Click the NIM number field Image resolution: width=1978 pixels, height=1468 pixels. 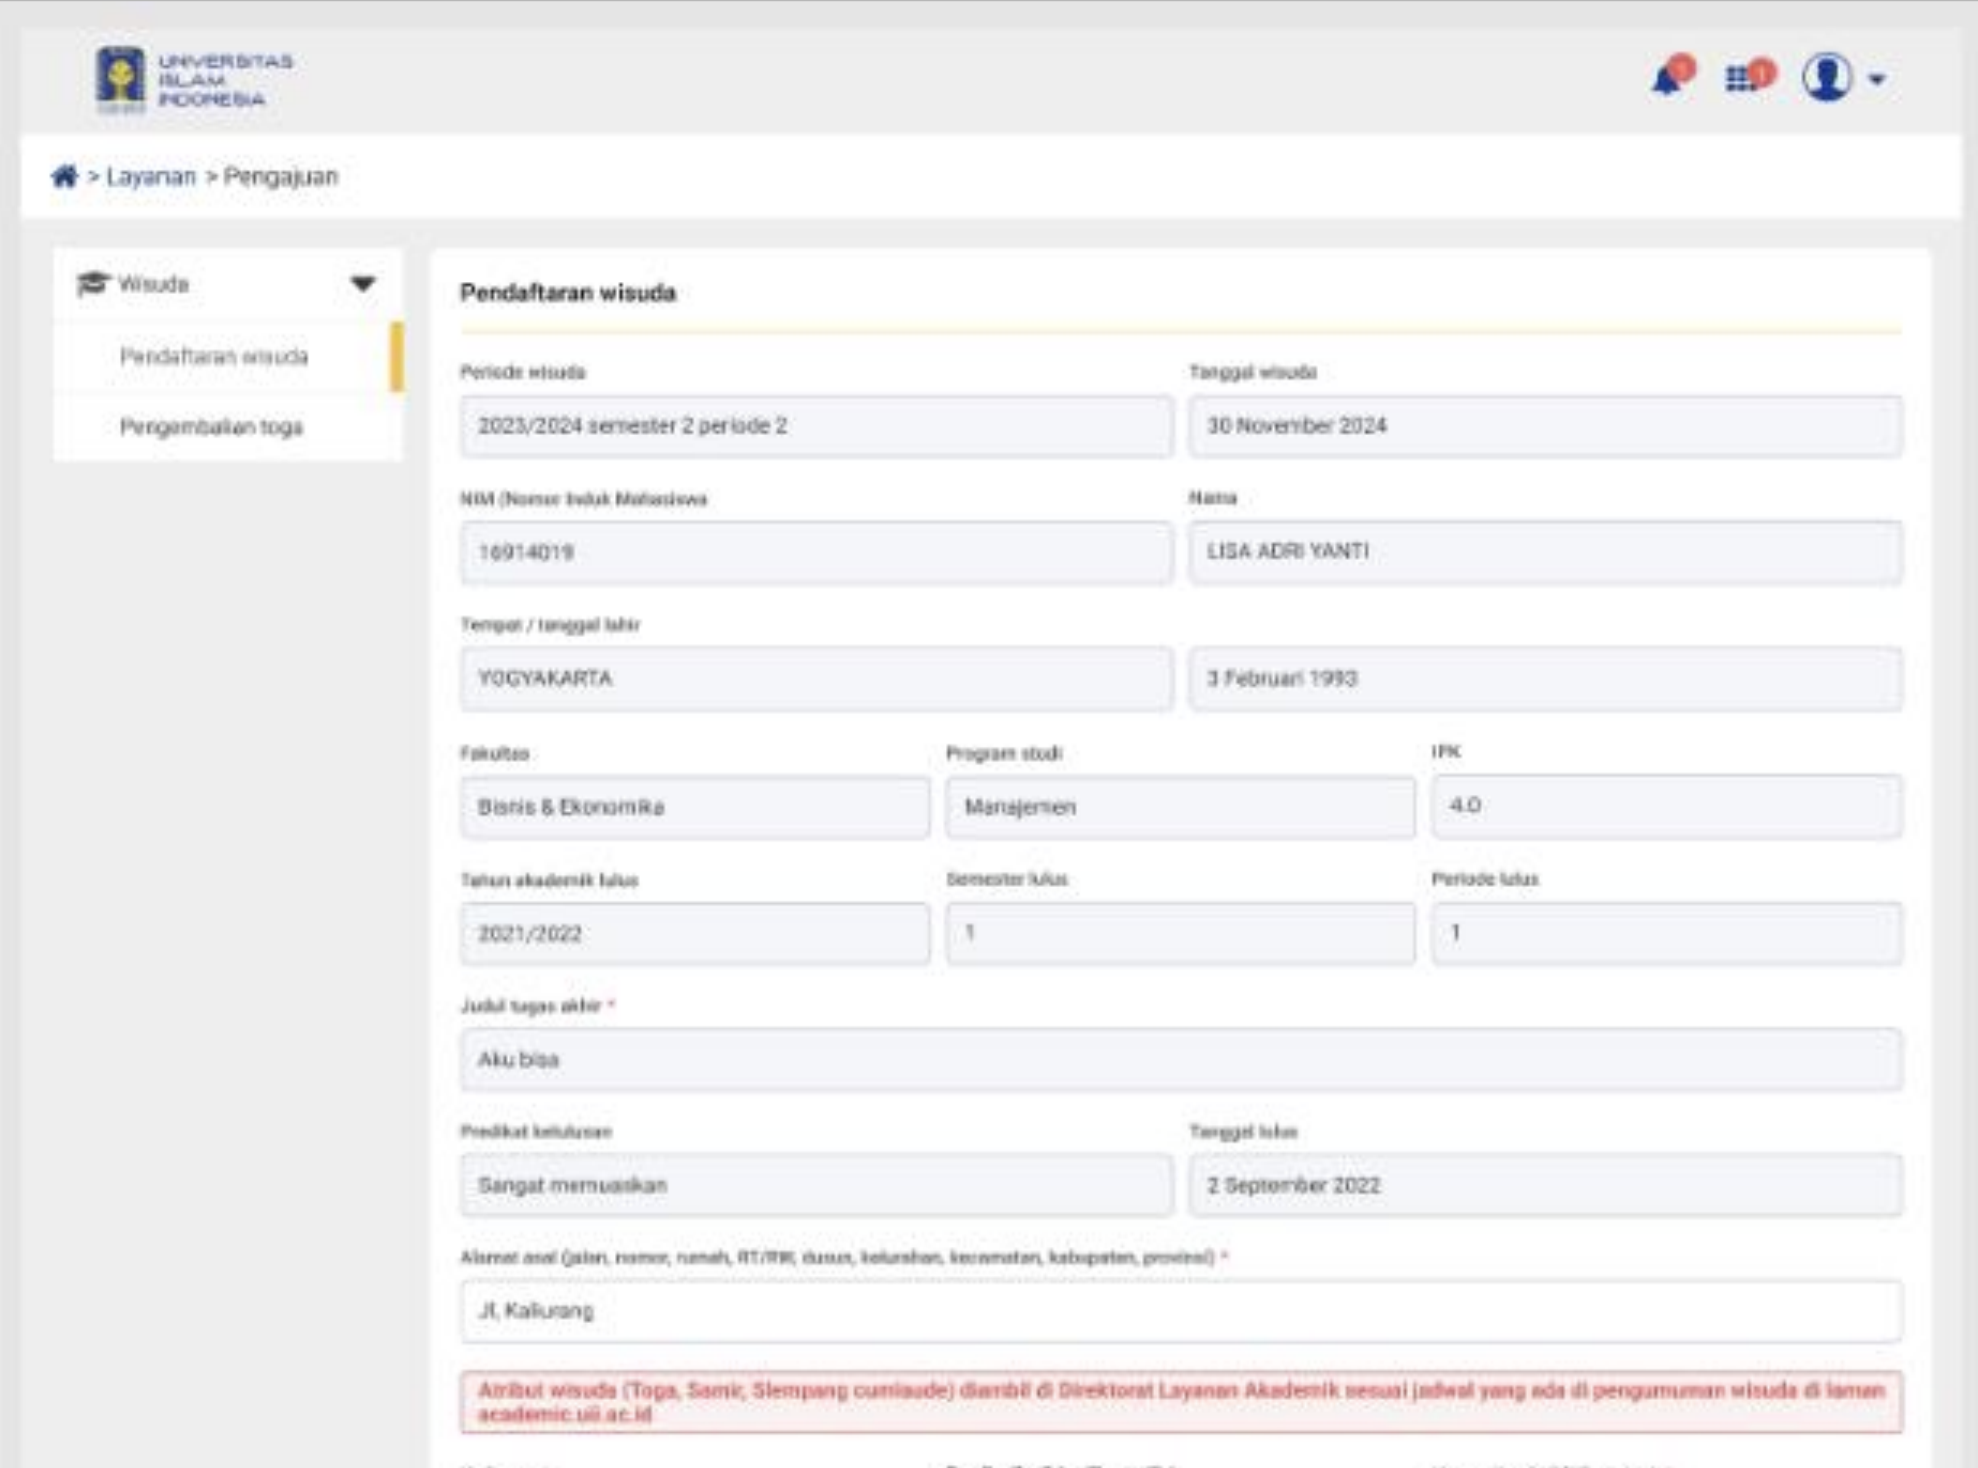pyautogui.click(x=816, y=552)
